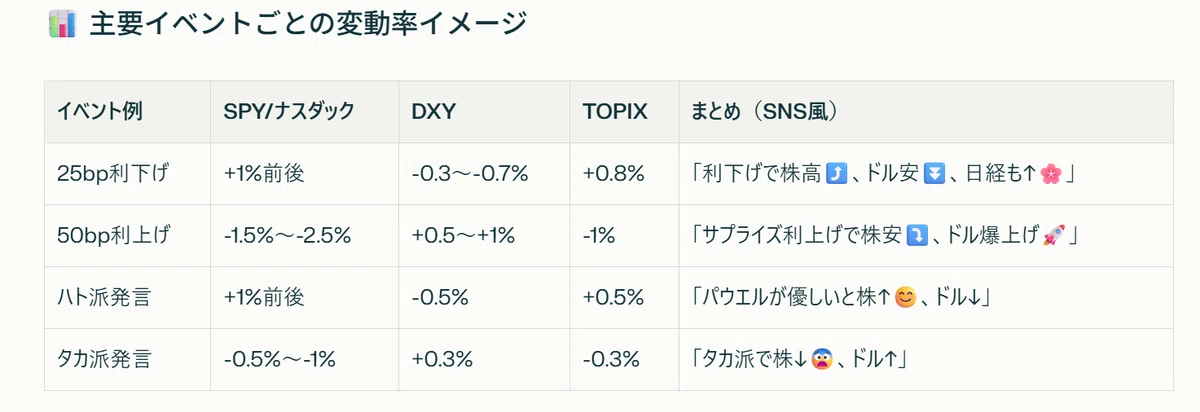Screen dimensions: 1200x412
Task: Click the double down-arrow emoji after ドル安
Action: point(934,174)
